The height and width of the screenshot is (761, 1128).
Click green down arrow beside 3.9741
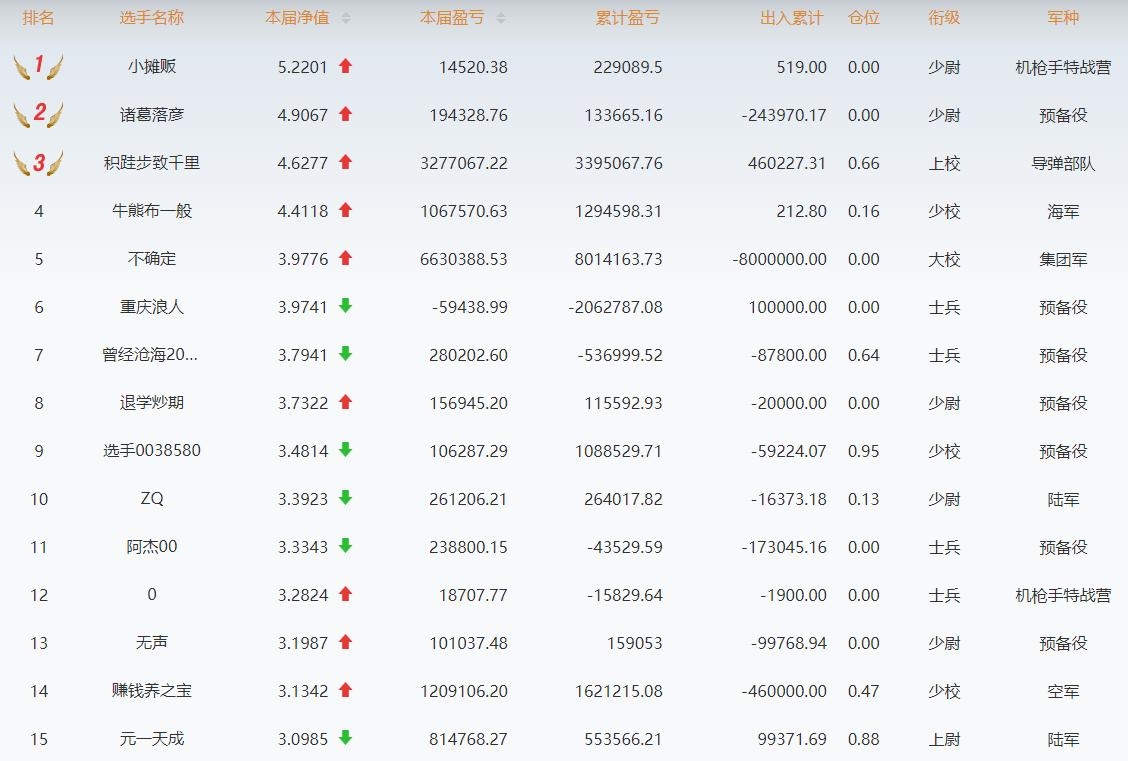point(346,306)
